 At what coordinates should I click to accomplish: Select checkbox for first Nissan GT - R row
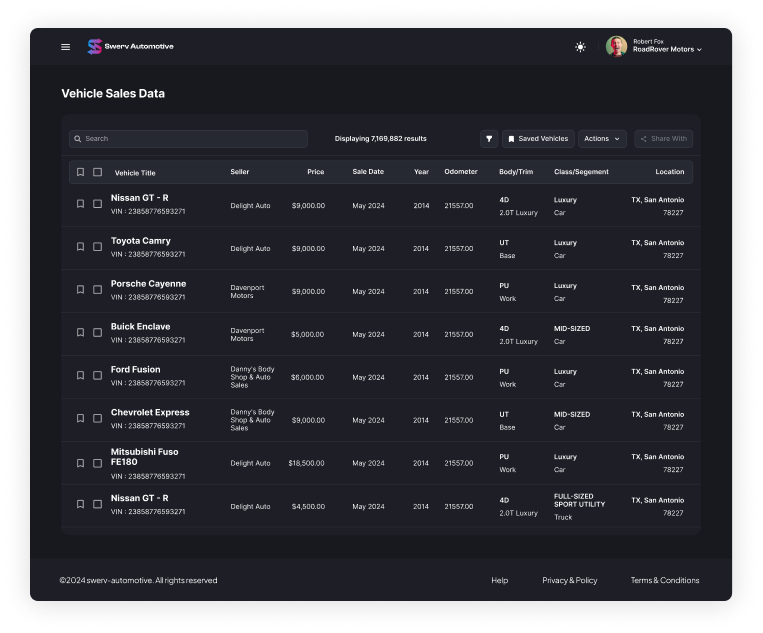[97, 204]
